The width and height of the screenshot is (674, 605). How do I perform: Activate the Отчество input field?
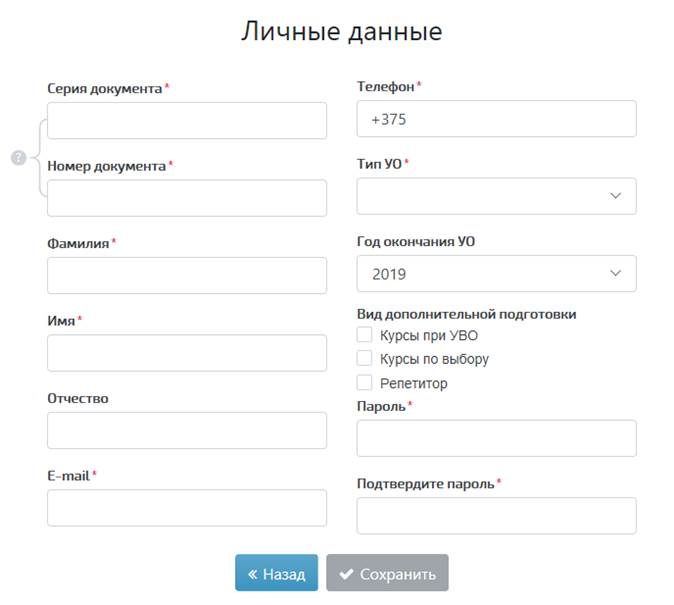click(187, 430)
